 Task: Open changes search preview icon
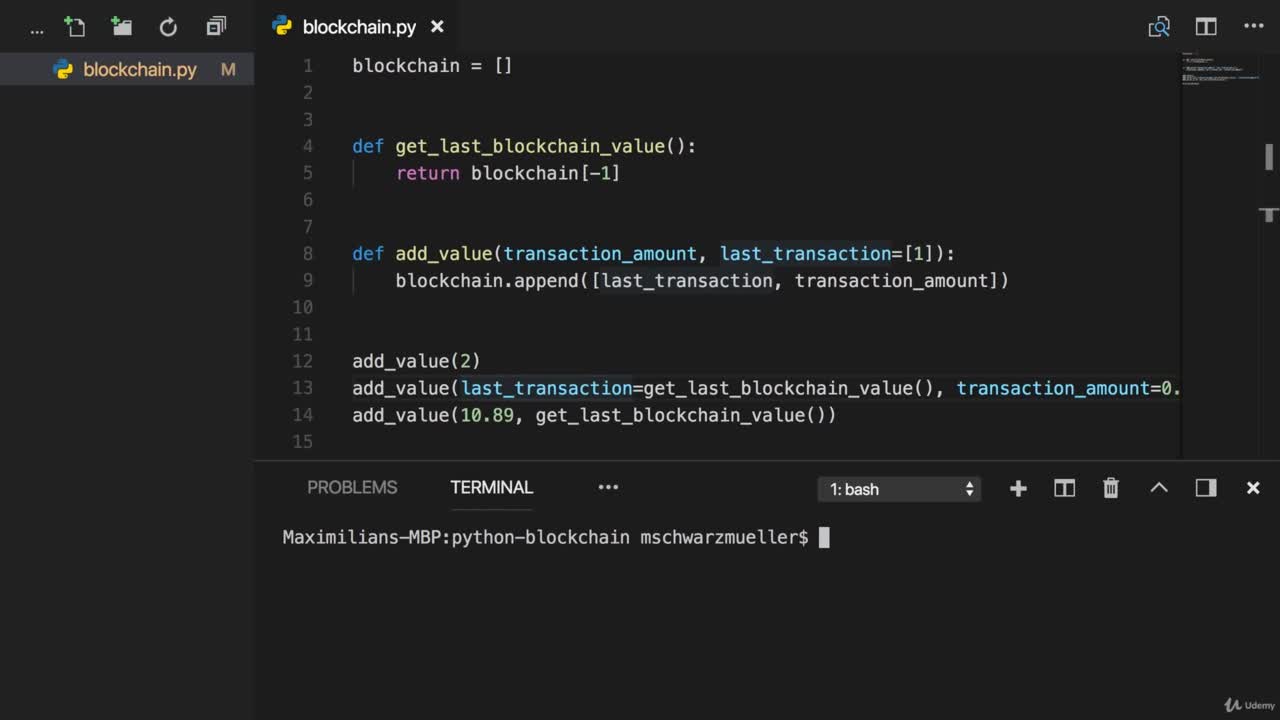(x=1159, y=27)
